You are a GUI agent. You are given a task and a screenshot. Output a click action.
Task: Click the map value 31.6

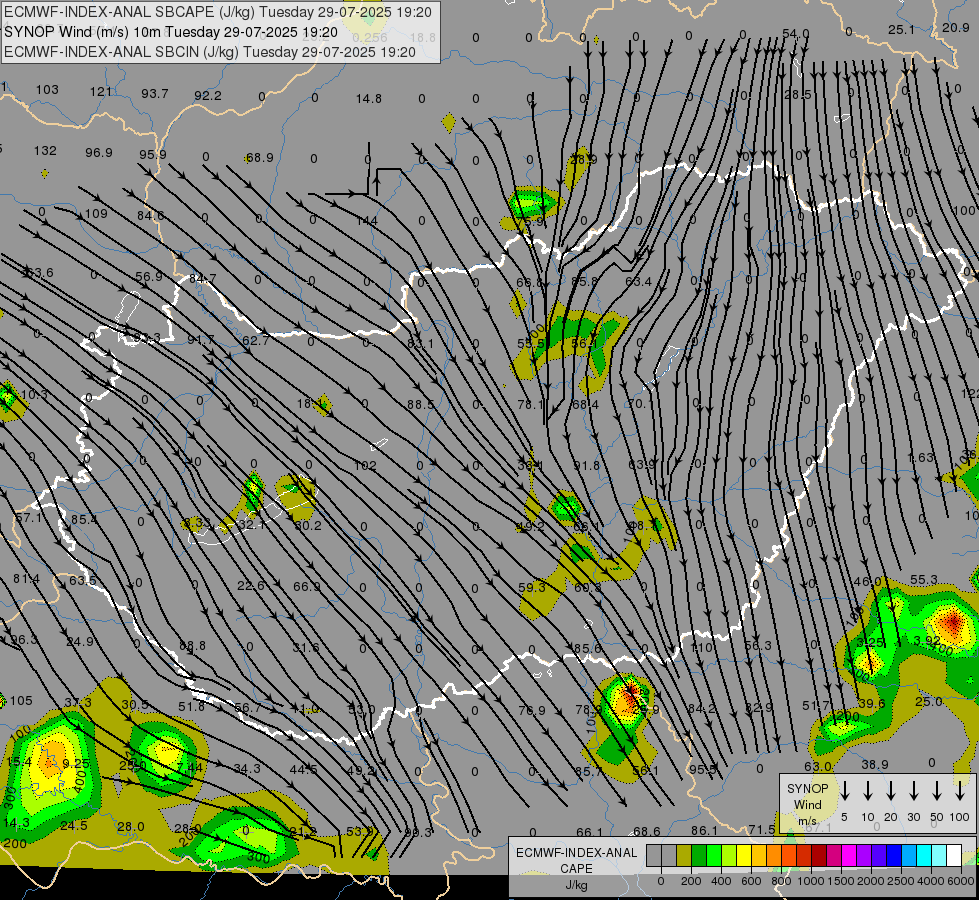click(305, 648)
